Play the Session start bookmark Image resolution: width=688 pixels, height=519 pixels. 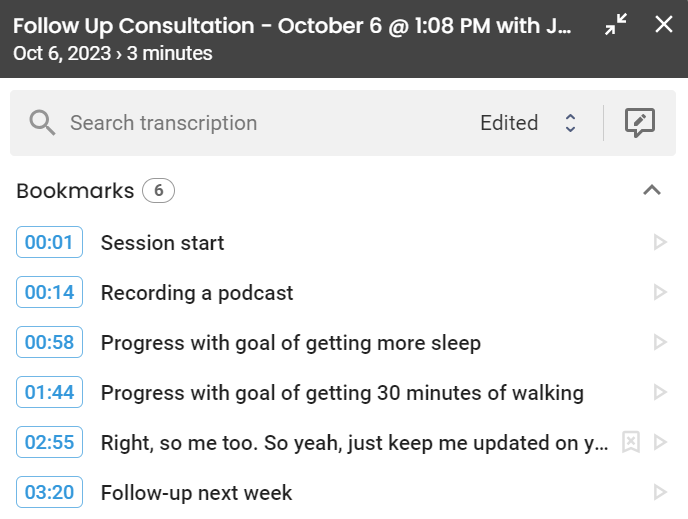660,242
